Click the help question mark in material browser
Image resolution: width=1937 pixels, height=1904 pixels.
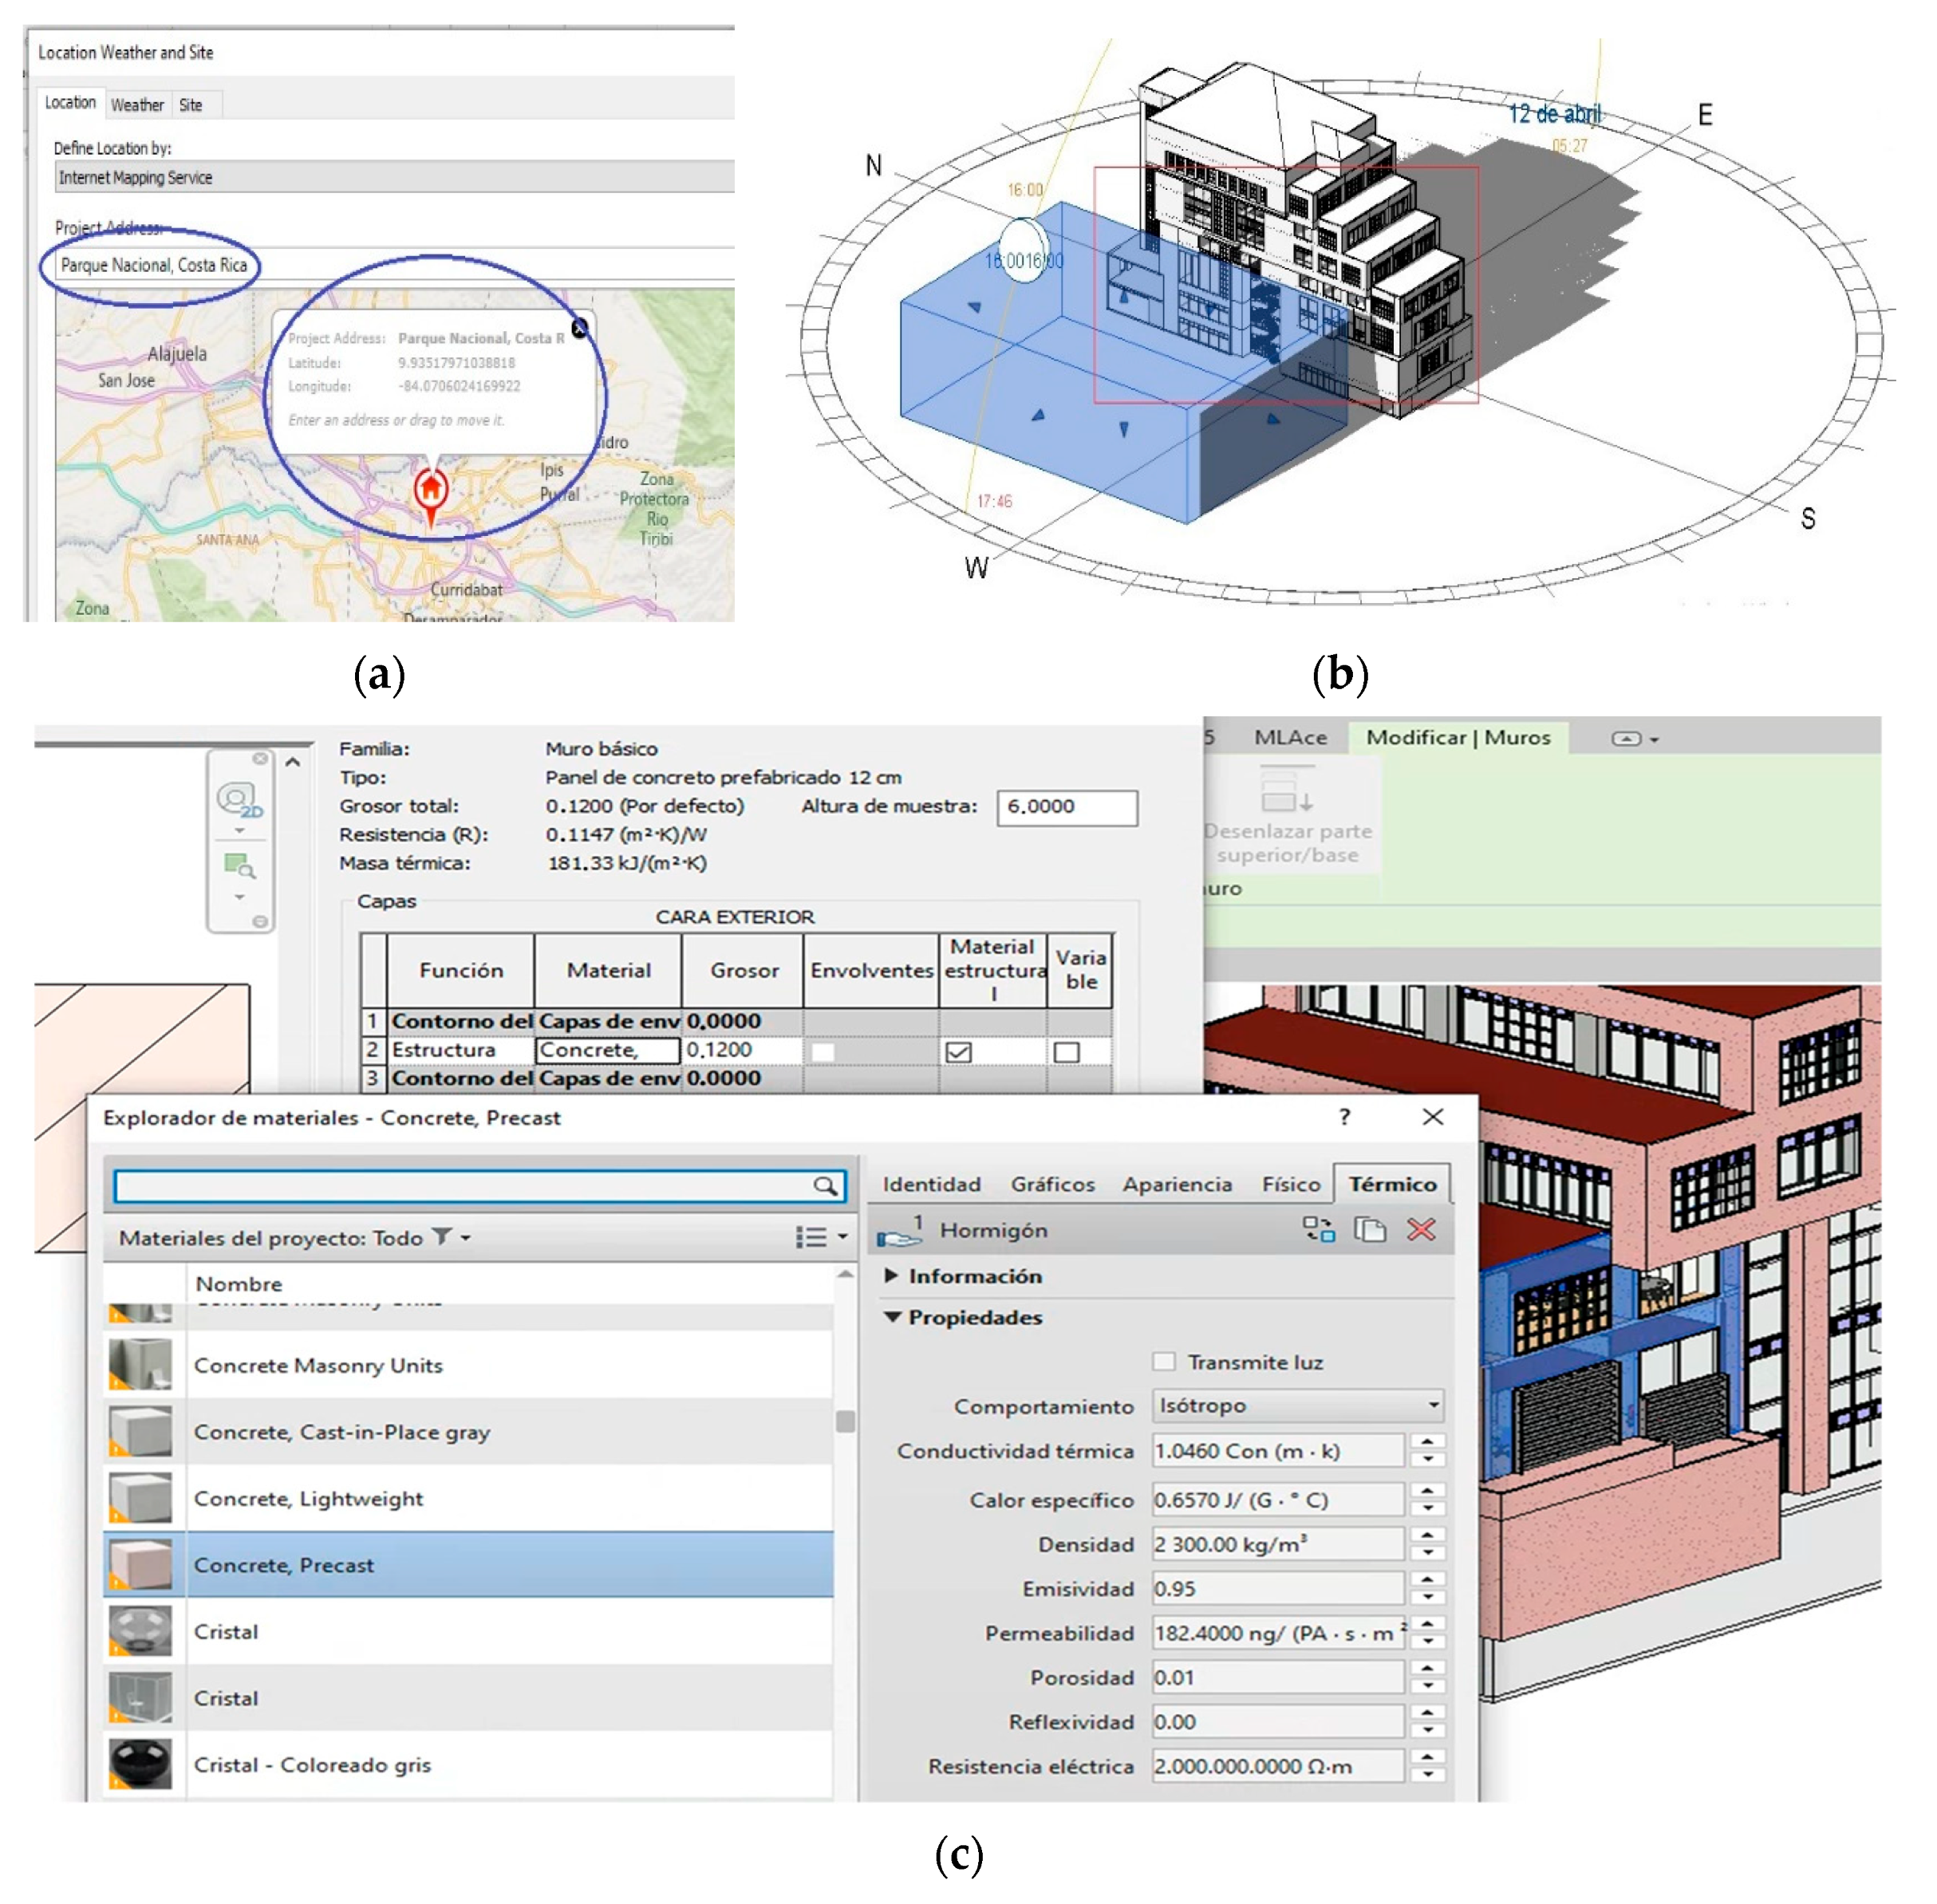click(1344, 1117)
